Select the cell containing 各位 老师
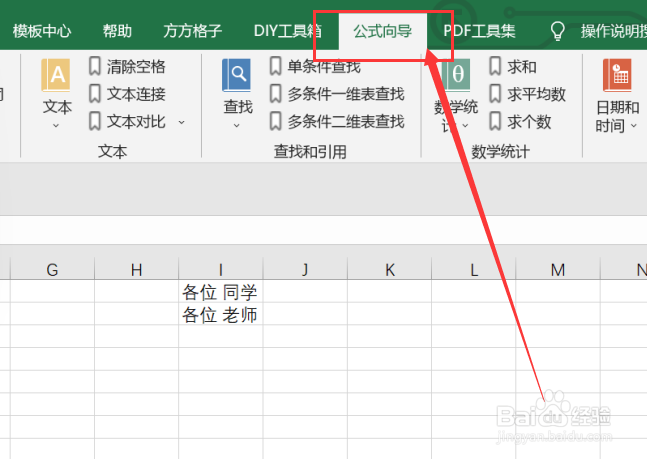The height and width of the screenshot is (459, 647). tap(221, 314)
